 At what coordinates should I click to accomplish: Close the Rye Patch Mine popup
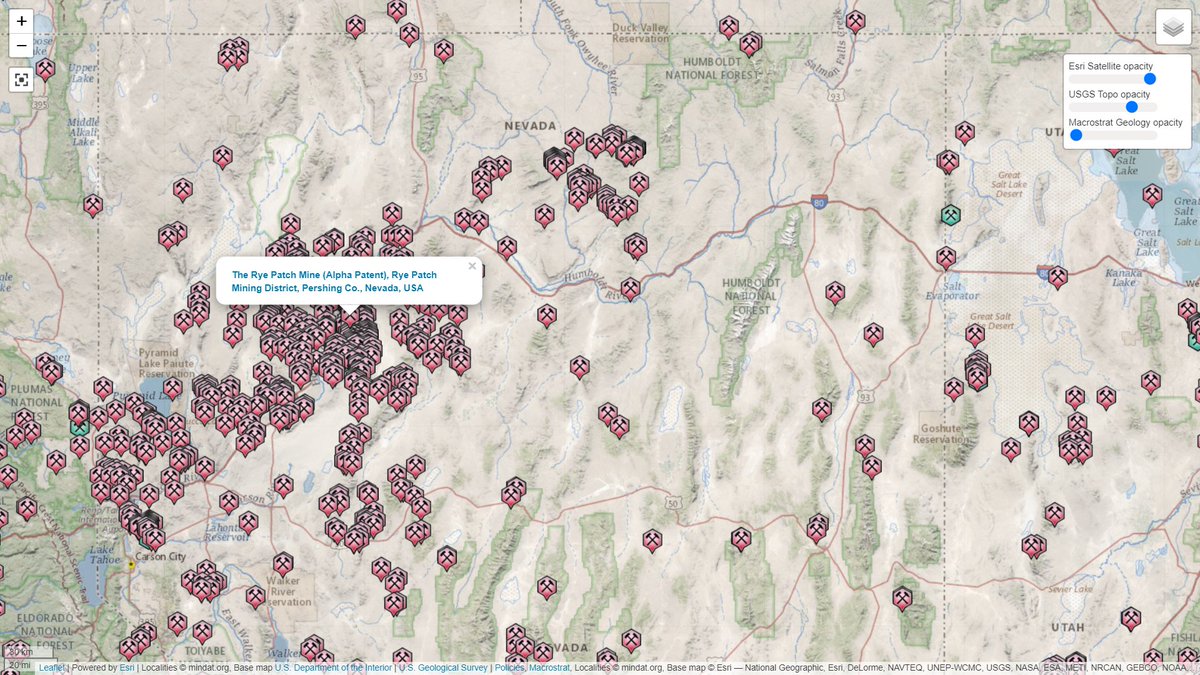tap(472, 266)
